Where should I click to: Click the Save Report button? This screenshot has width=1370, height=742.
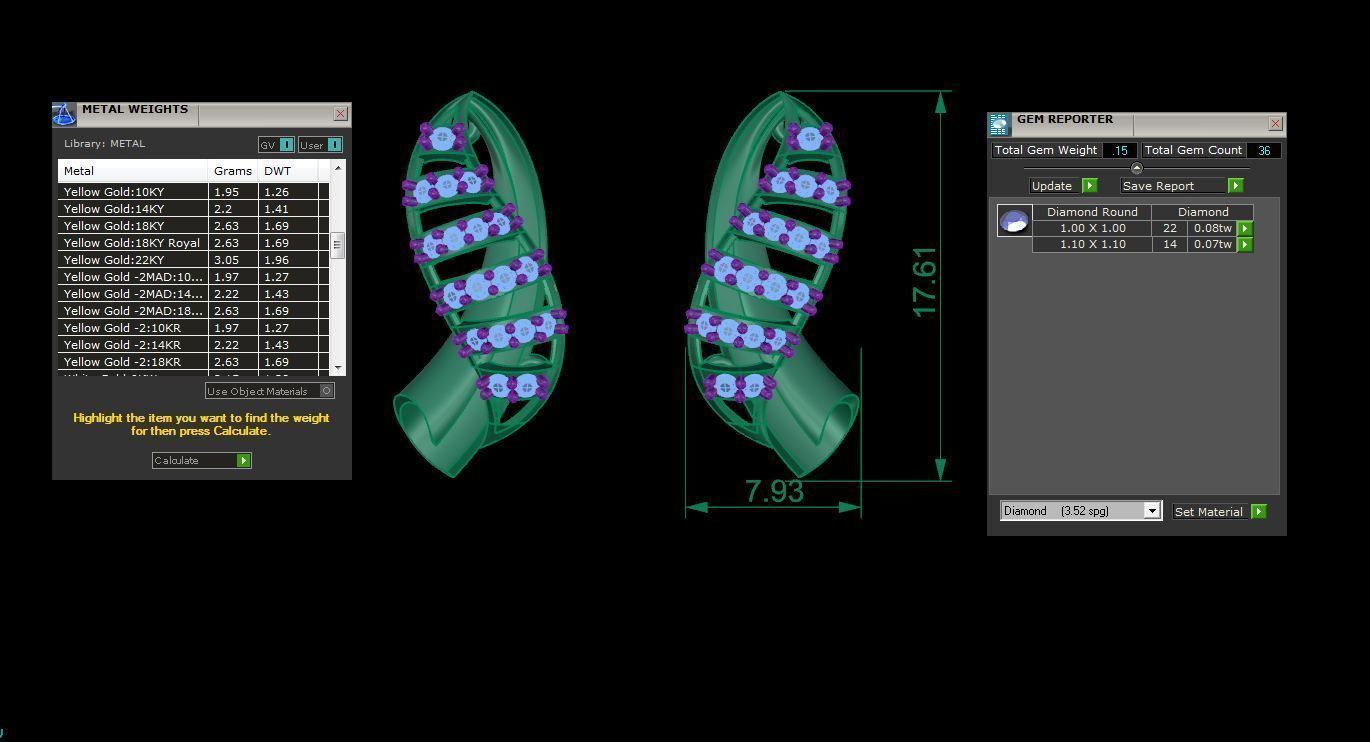(x=1181, y=185)
